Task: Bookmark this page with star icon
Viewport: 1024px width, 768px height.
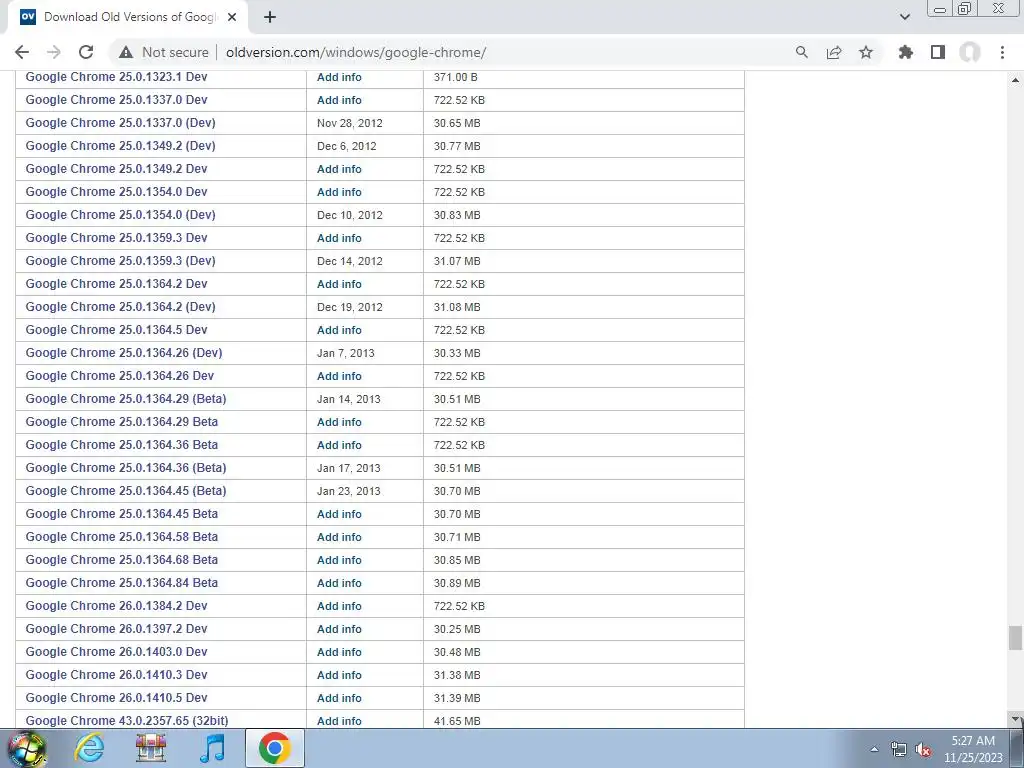Action: pos(866,52)
